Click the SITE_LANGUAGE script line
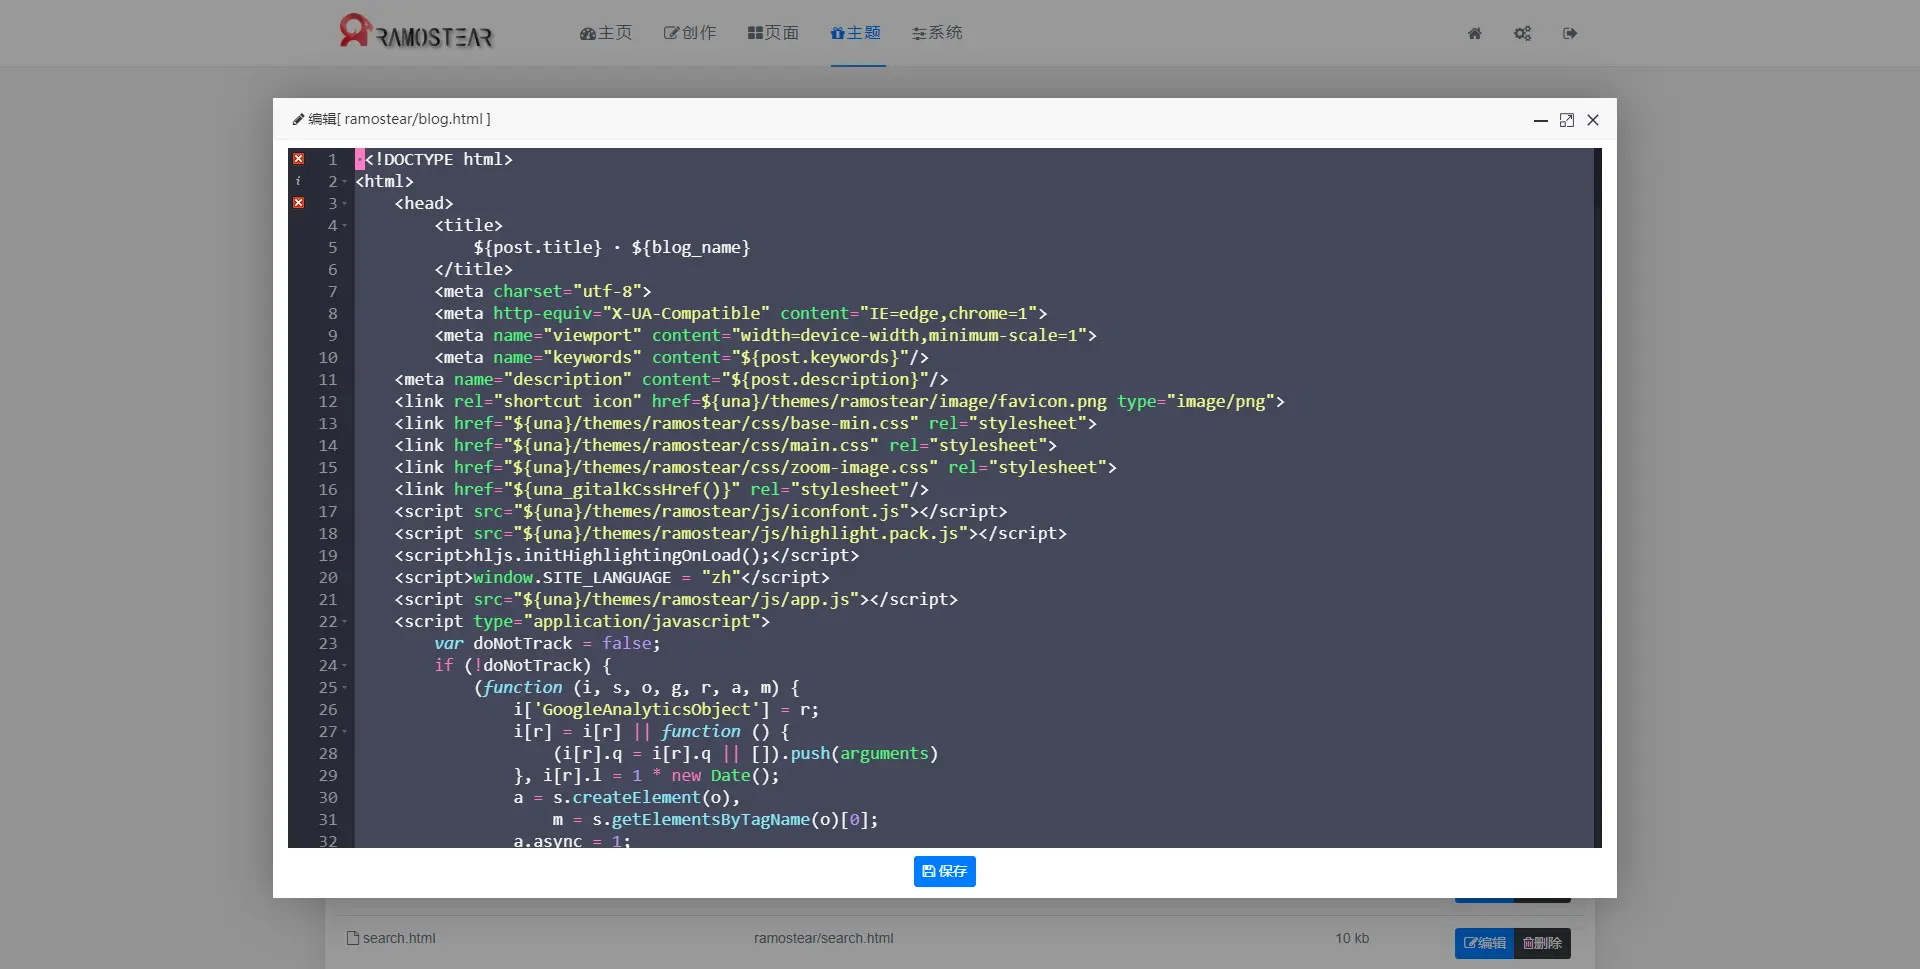The width and height of the screenshot is (1920, 969). coord(612,577)
